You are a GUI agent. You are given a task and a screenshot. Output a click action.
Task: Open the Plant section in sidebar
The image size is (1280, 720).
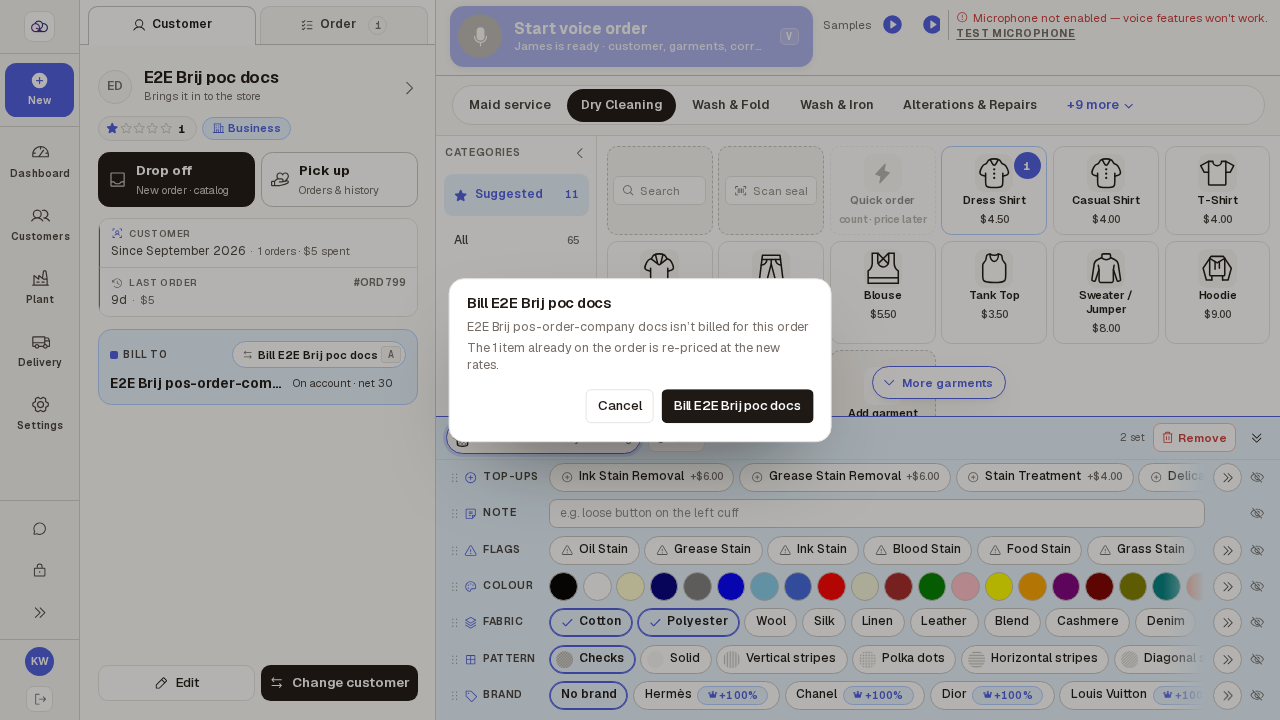point(40,288)
